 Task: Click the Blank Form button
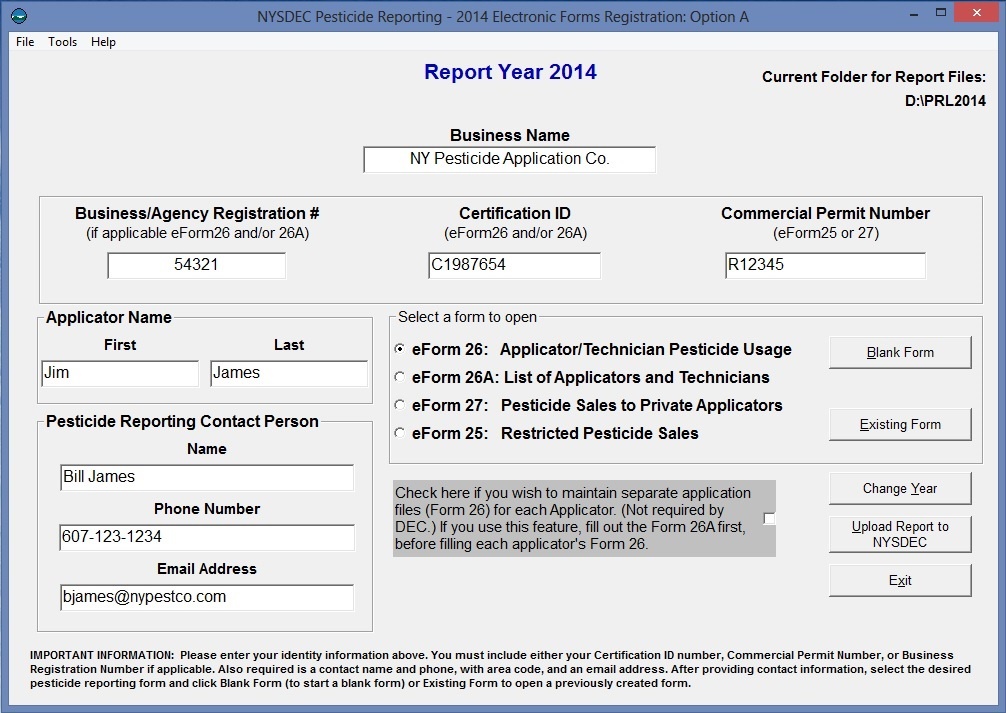(900, 352)
